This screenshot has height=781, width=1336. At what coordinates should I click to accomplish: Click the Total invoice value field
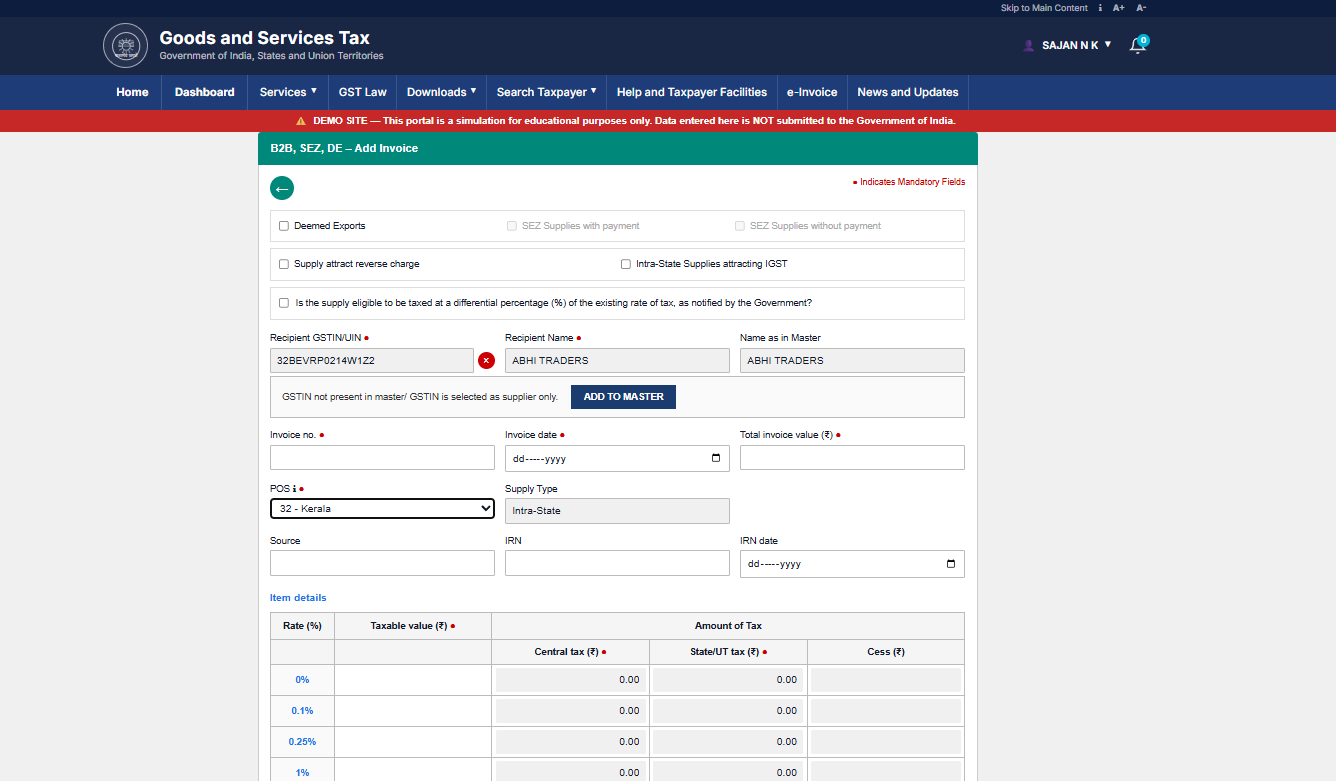click(x=852, y=458)
